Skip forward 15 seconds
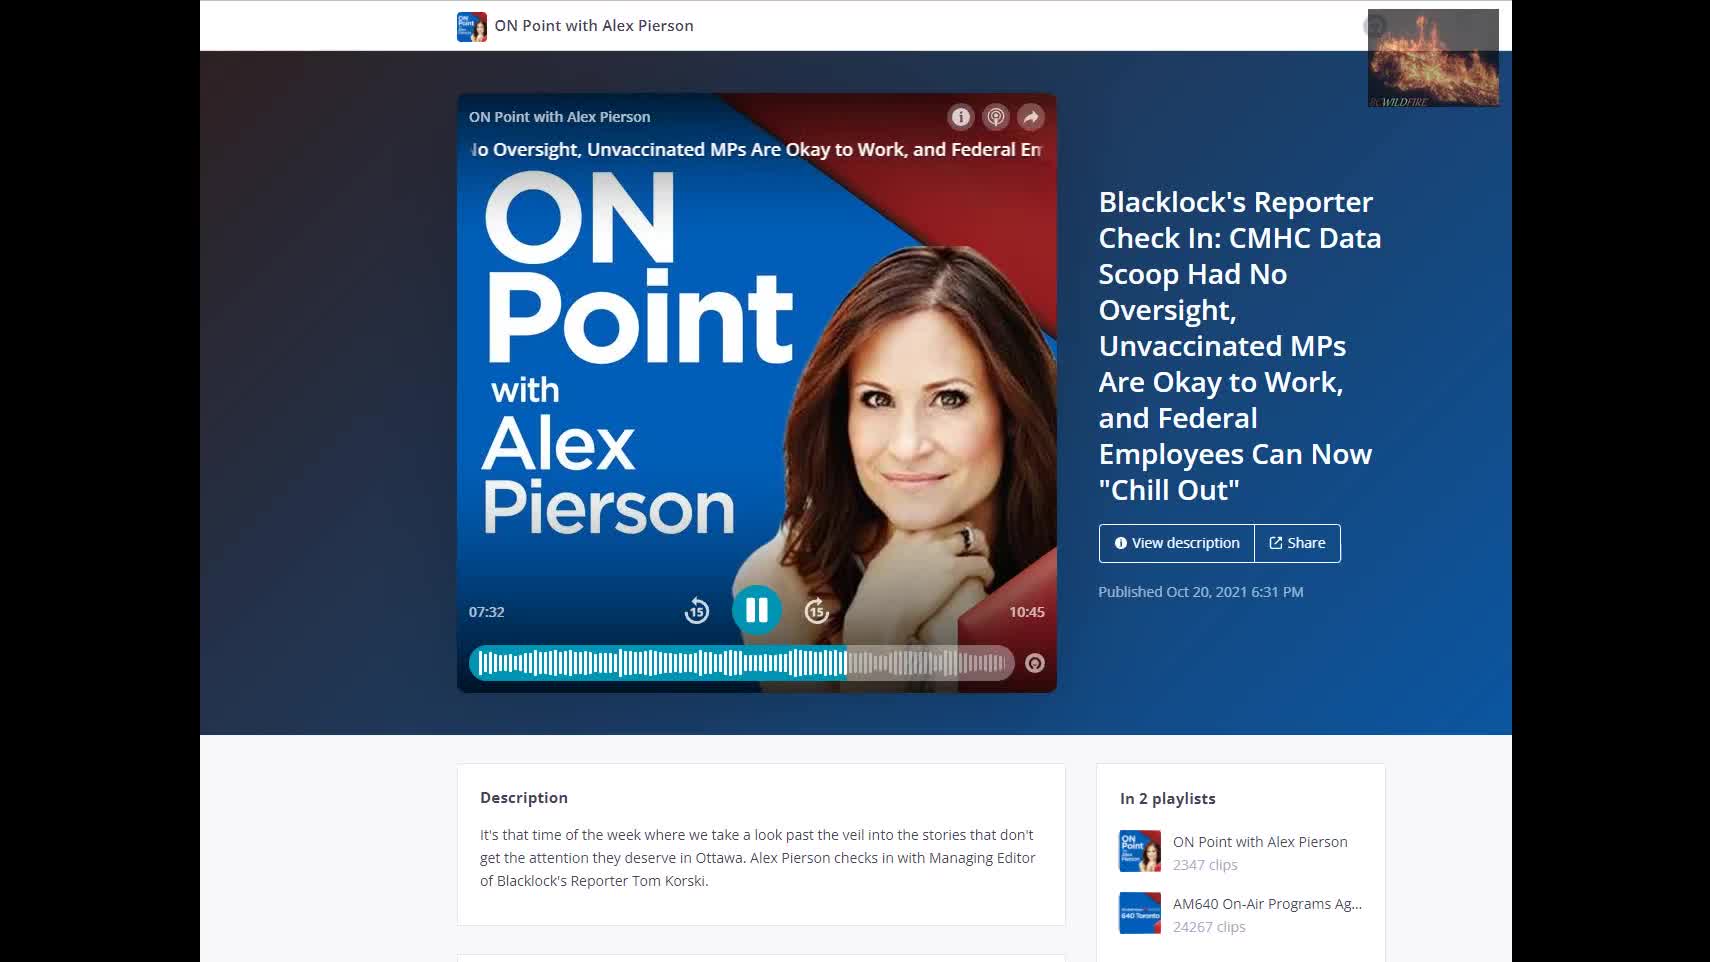This screenshot has width=1710, height=962. (817, 610)
